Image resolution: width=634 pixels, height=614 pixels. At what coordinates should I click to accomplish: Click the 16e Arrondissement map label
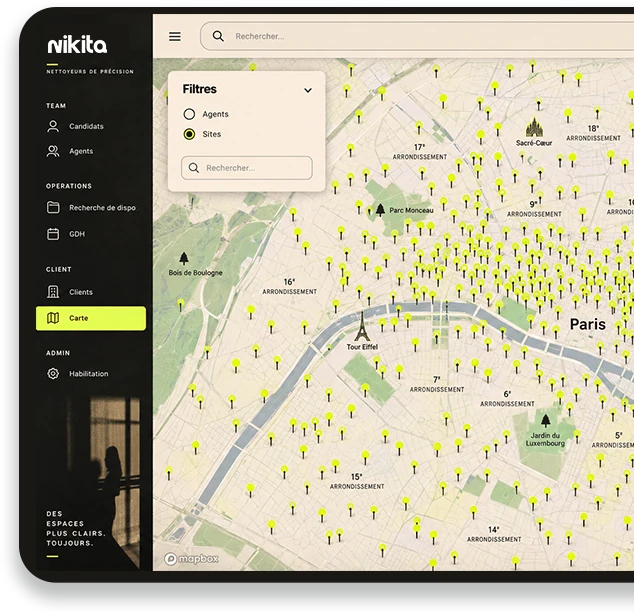pyautogui.click(x=290, y=287)
